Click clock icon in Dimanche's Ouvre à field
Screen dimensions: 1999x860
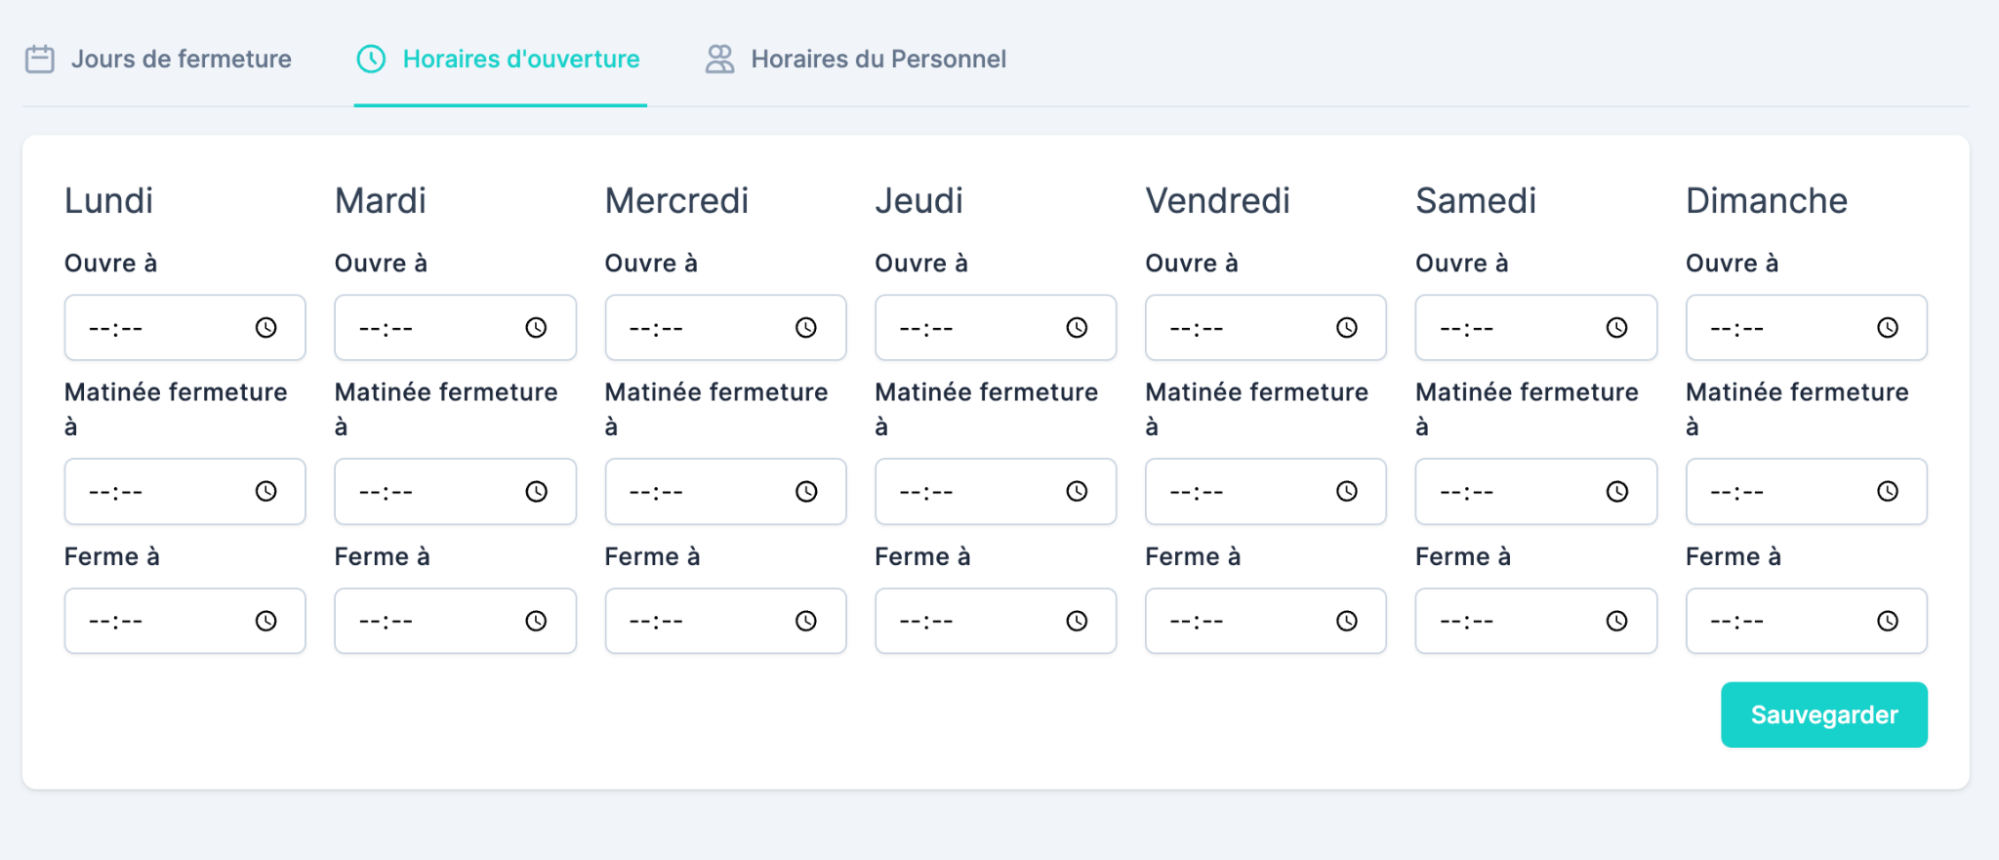(1887, 328)
